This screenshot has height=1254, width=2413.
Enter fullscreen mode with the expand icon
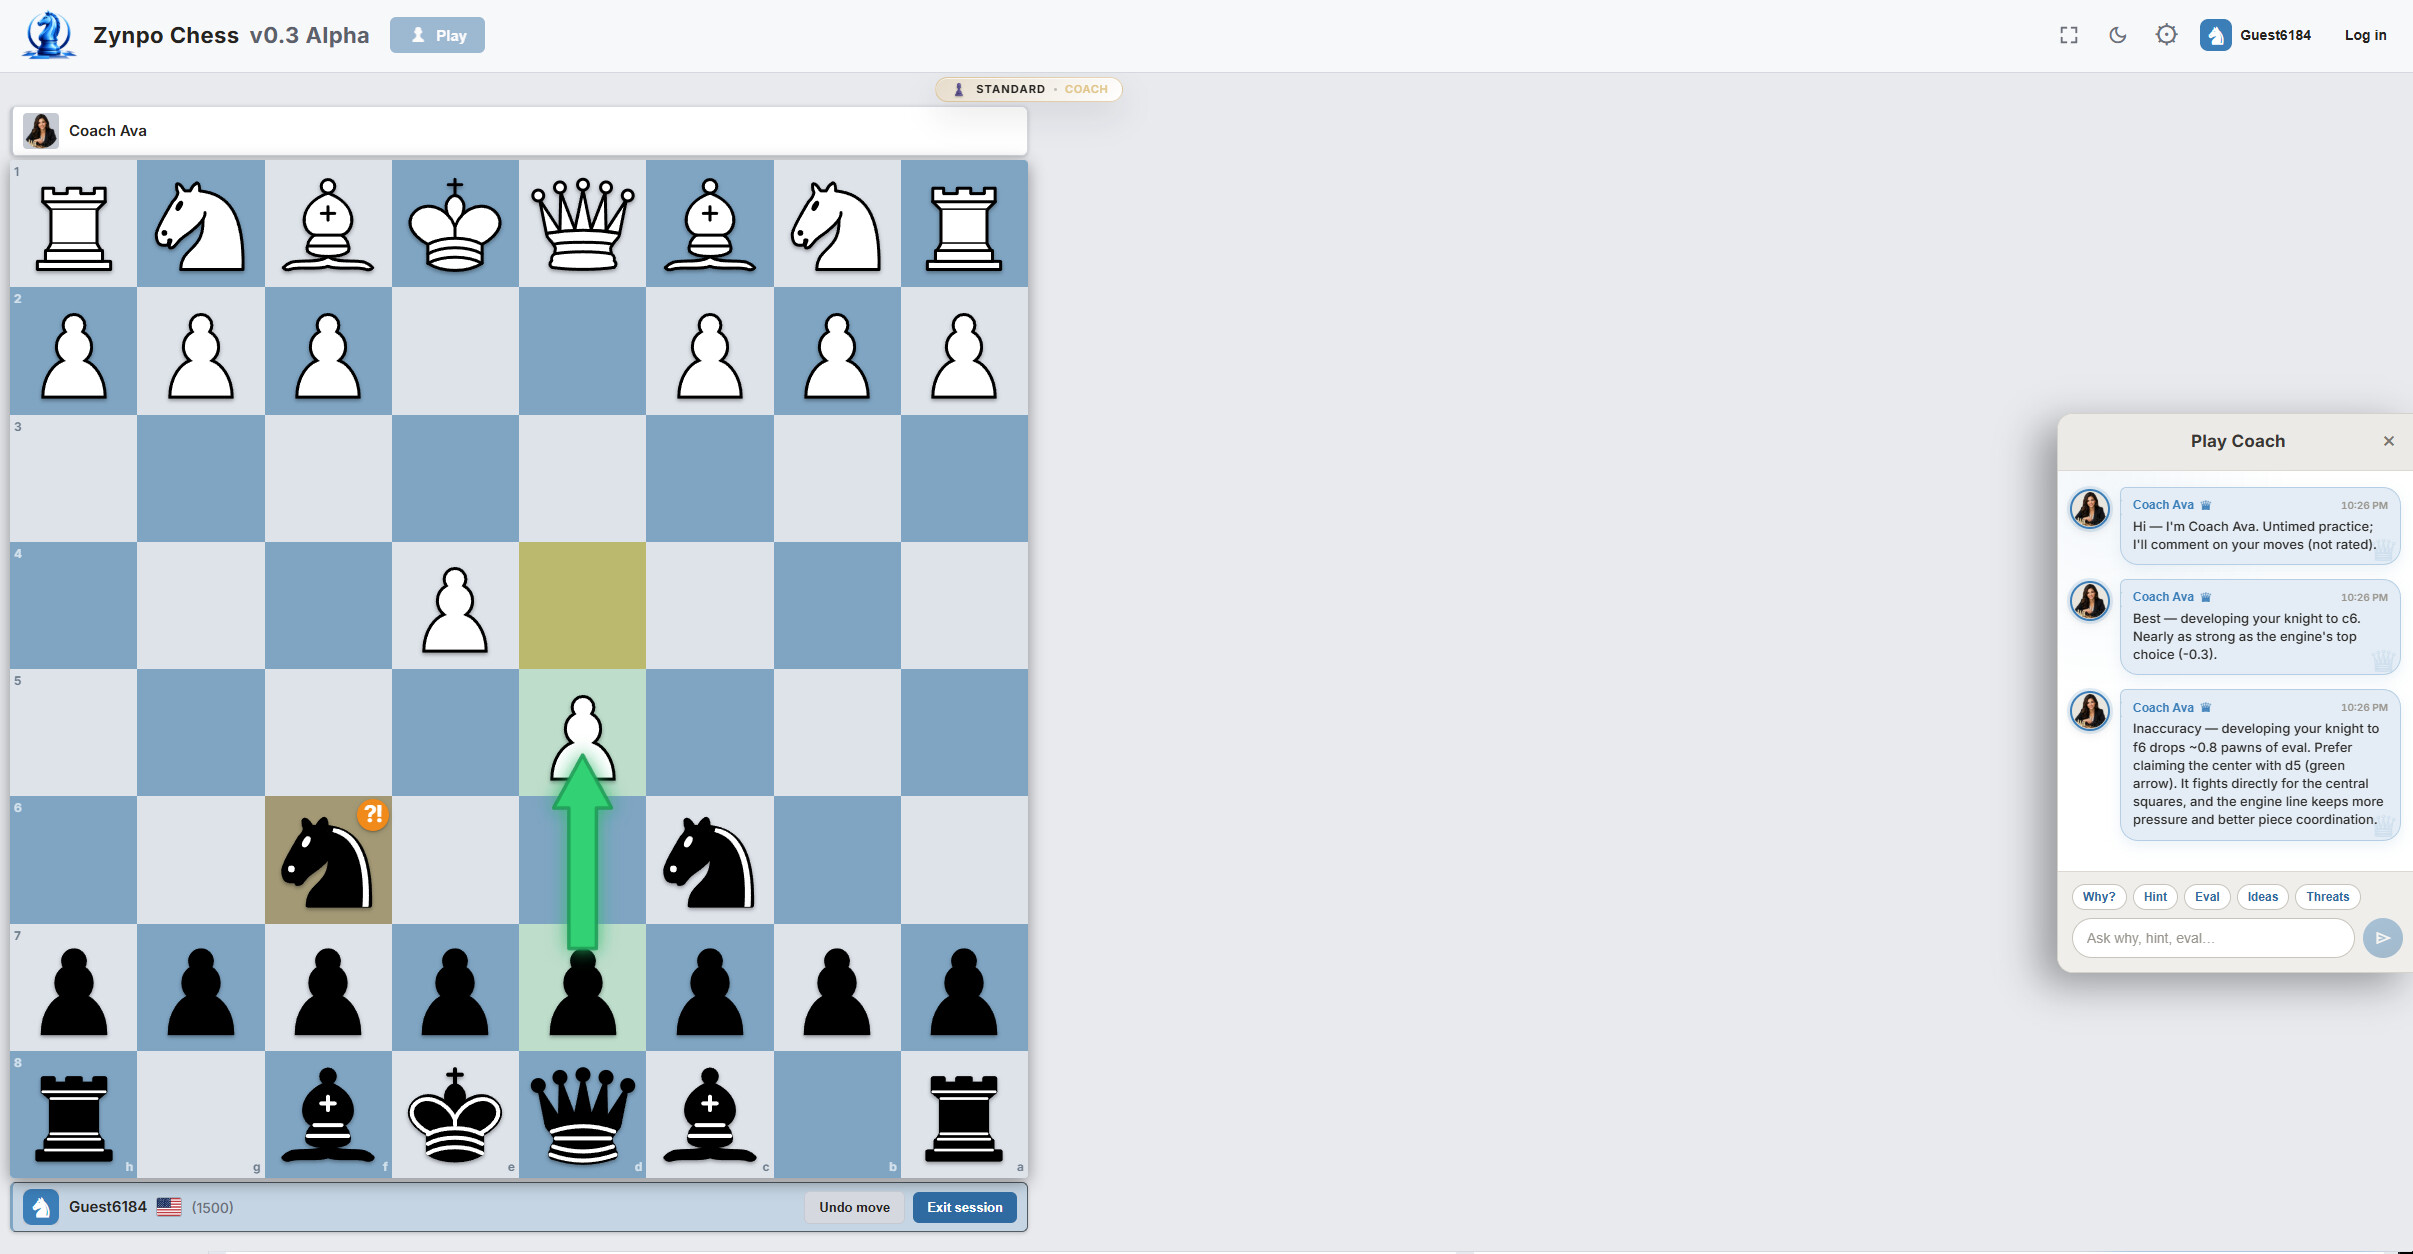(x=2069, y=35)
